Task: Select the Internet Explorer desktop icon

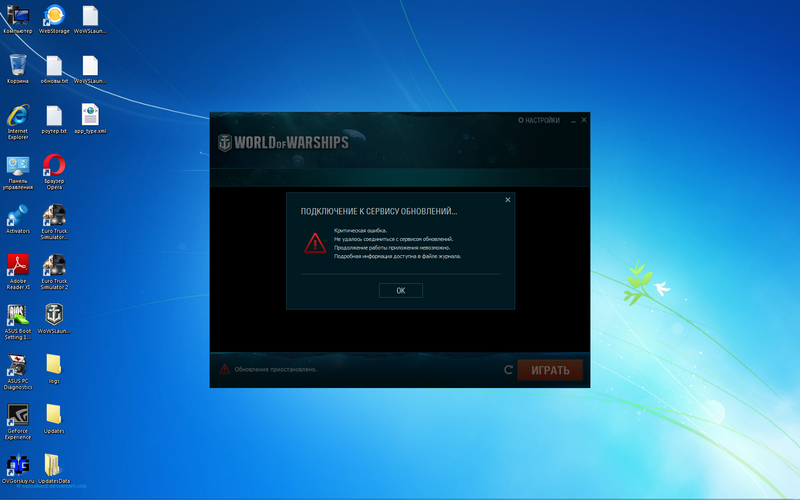Action: point(18,122)
